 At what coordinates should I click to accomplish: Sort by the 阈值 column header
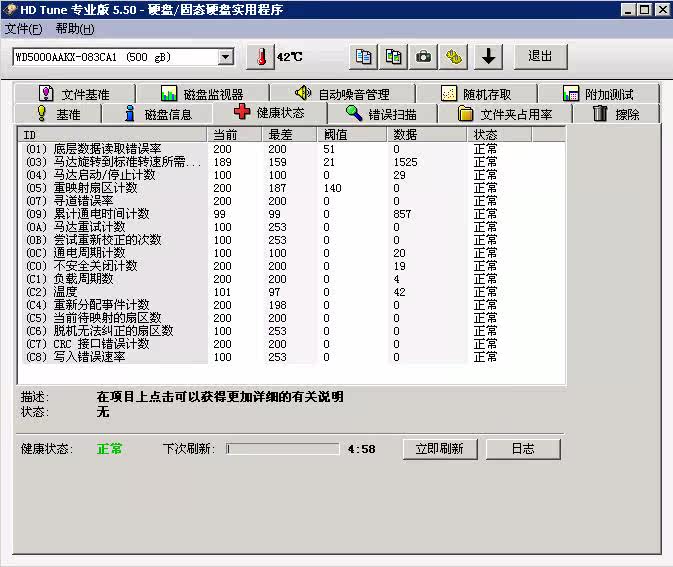pyautogui.click(x=352, y=135)
